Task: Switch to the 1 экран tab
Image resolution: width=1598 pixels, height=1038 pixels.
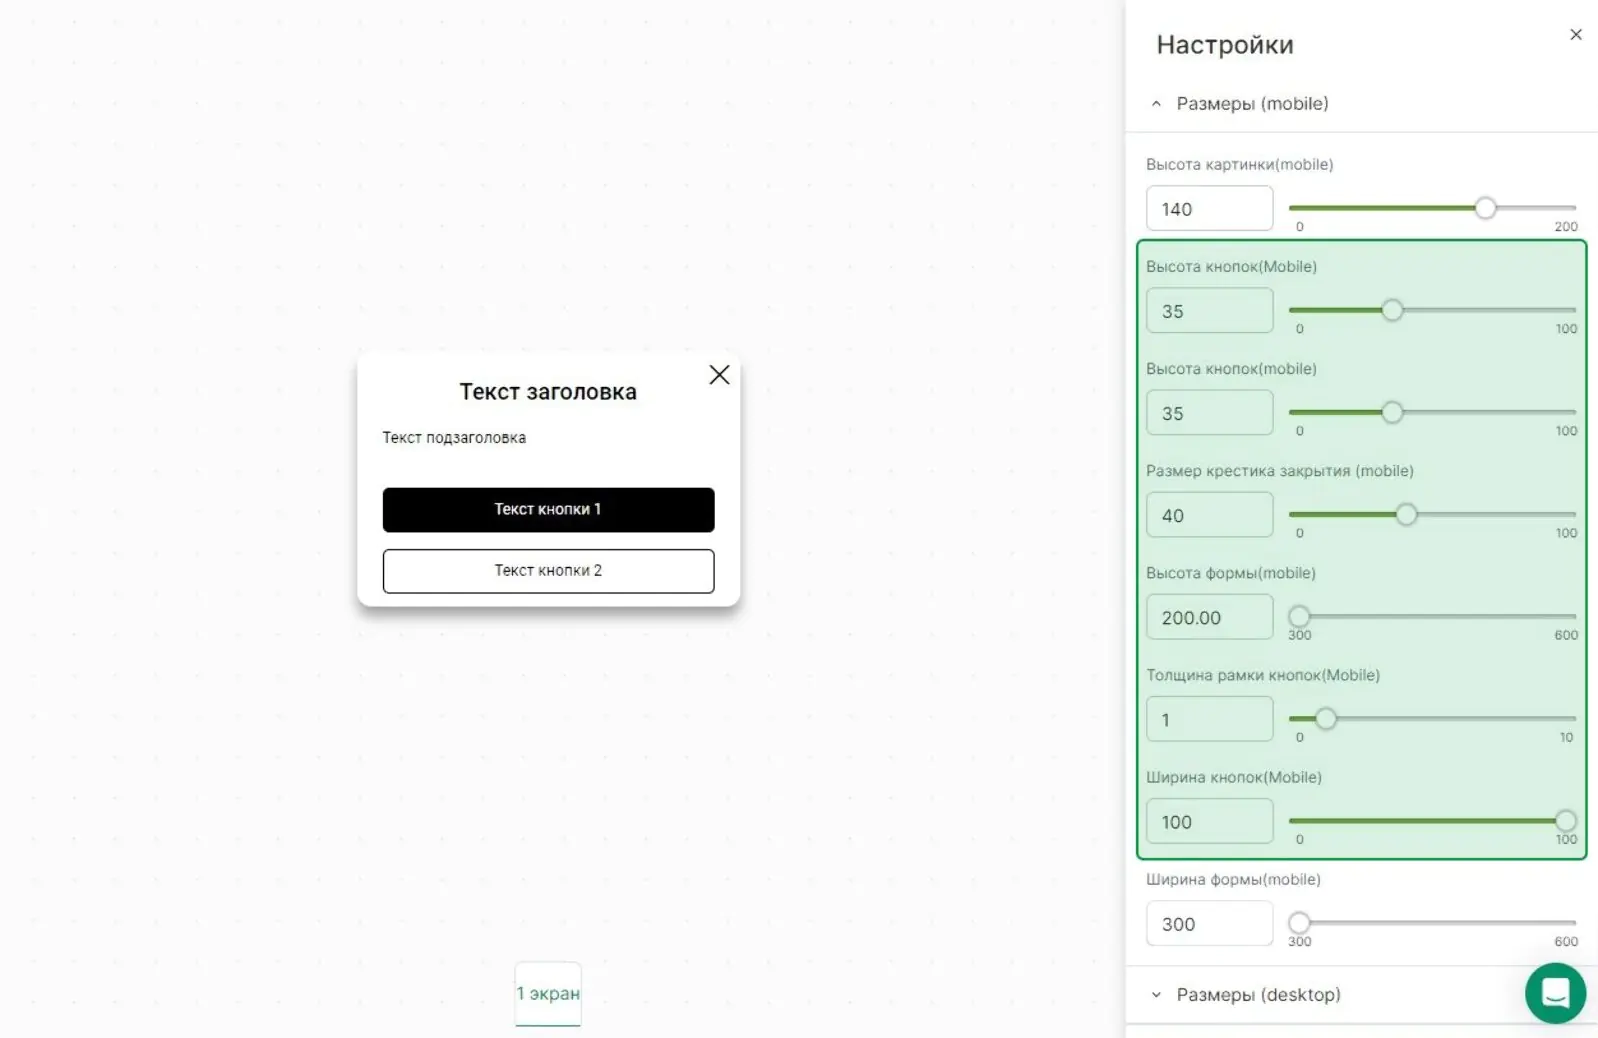Action: (x=548, y=994)
